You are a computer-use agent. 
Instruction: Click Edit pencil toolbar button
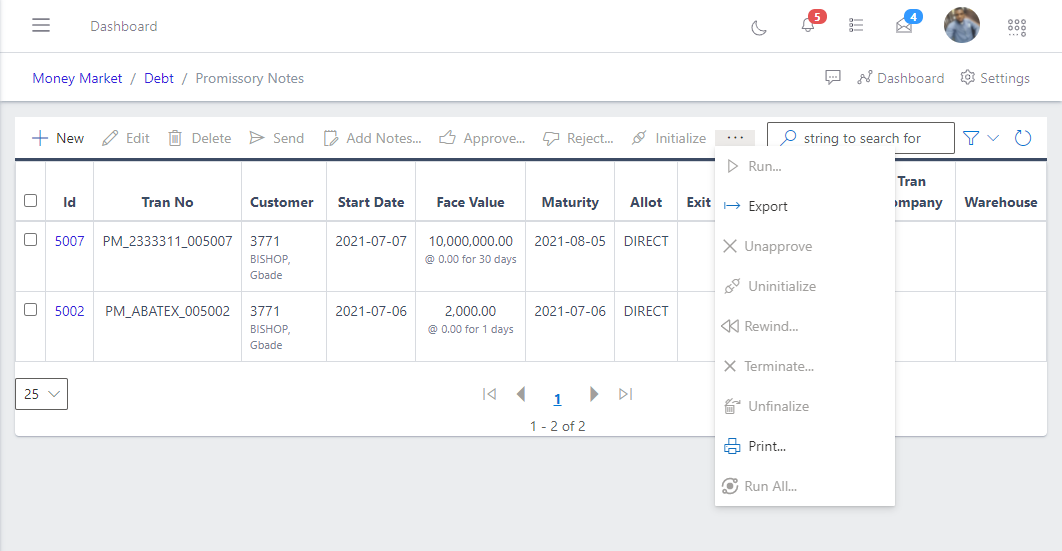tap(126, 138)
